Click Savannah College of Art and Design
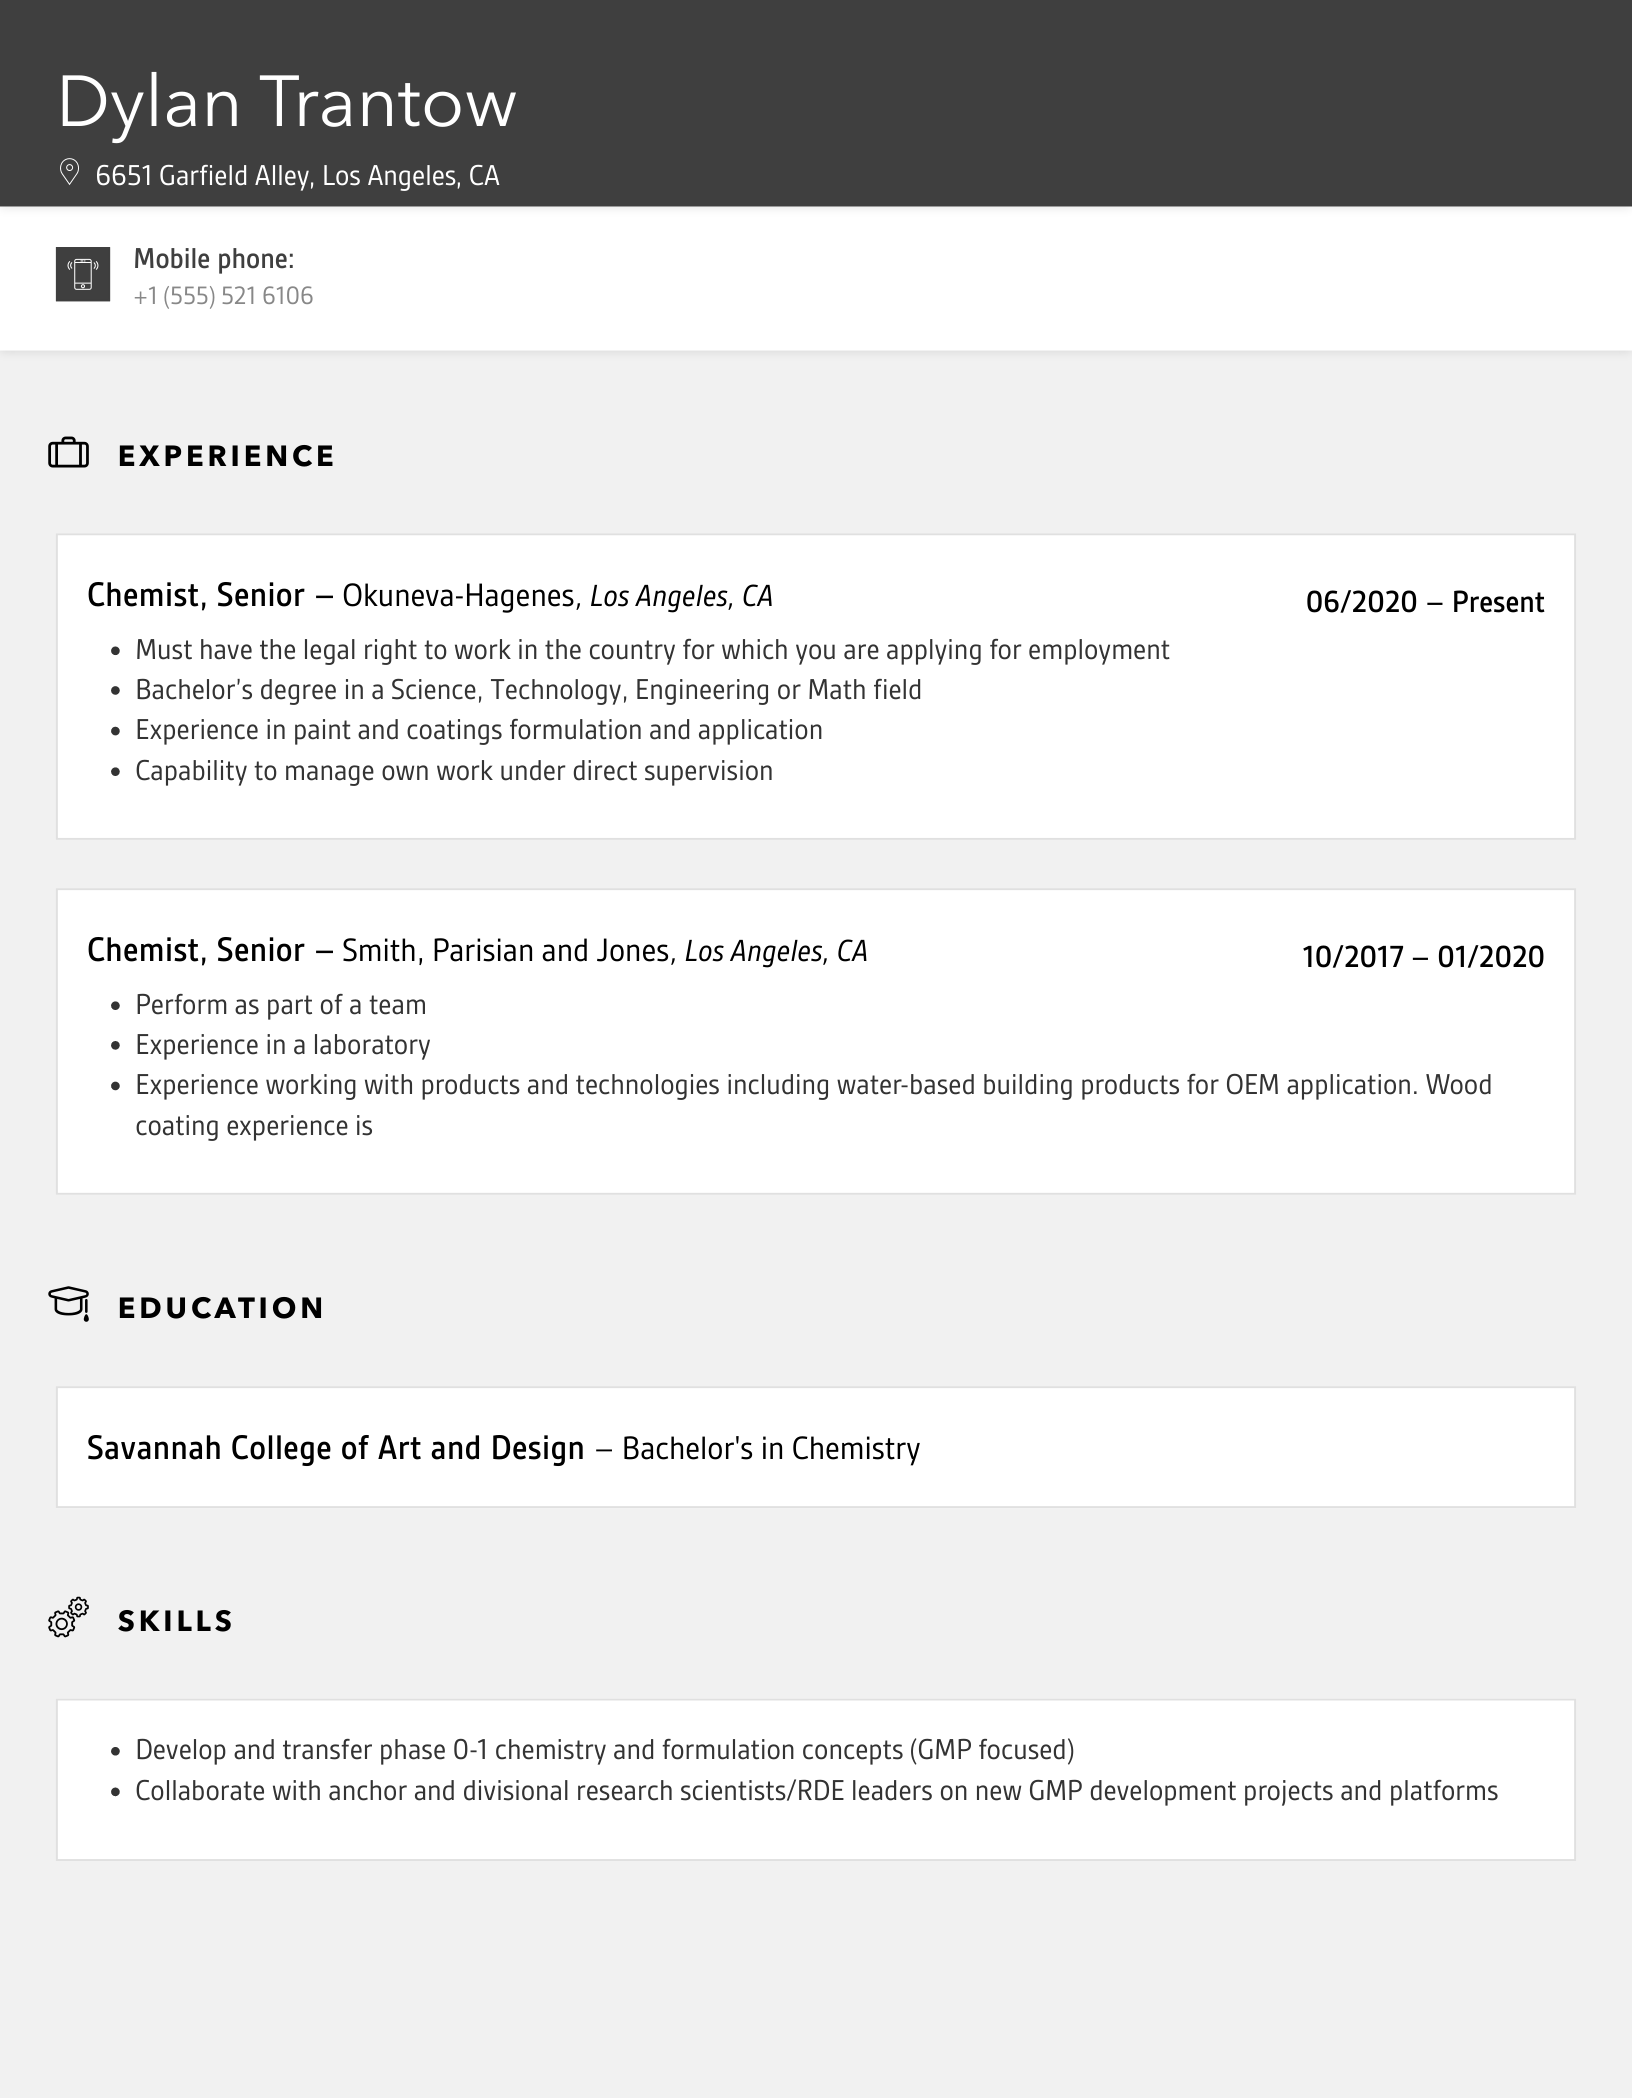The height and width of the screenshot is (2098, 1632). (x=335, y=1448)
